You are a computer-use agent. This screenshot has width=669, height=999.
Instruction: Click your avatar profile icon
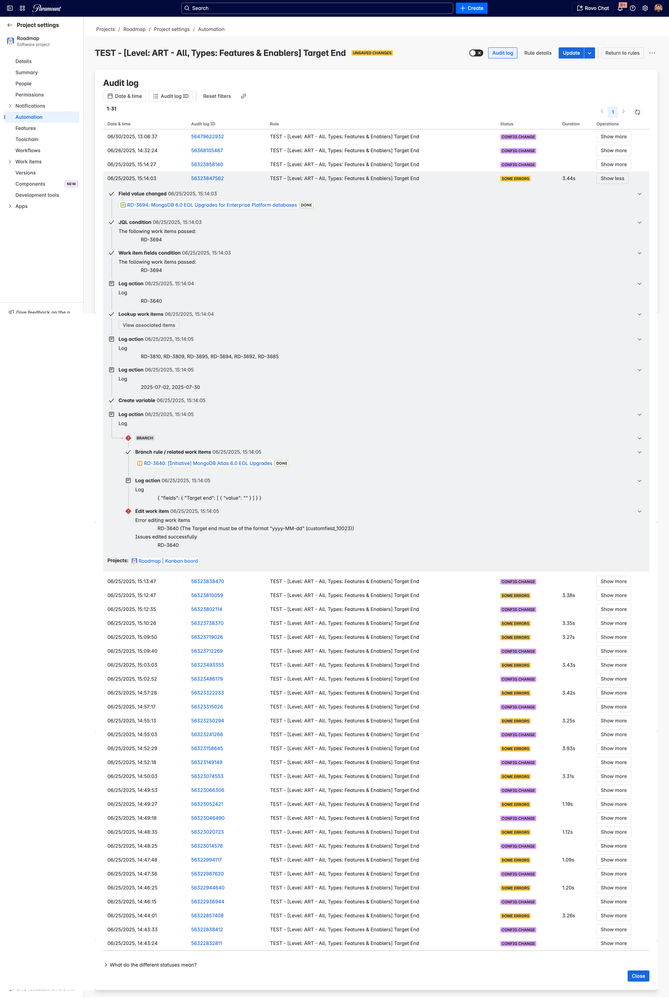659,8
